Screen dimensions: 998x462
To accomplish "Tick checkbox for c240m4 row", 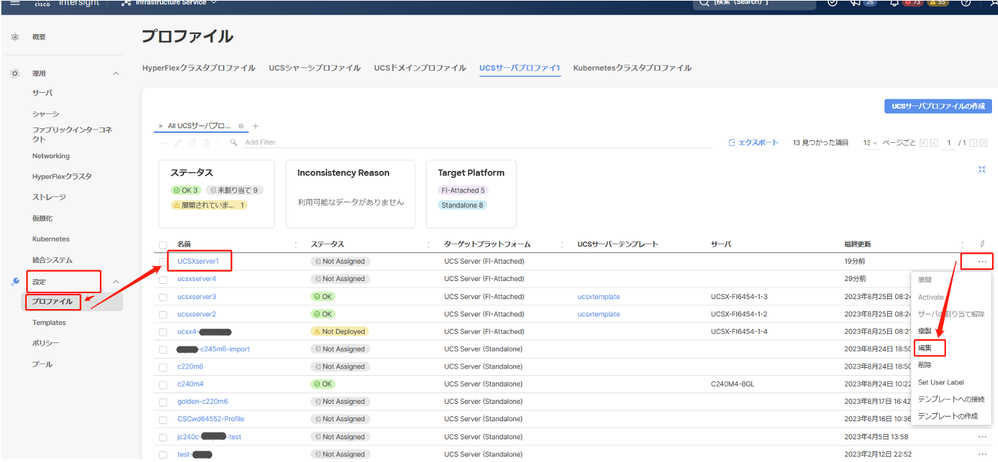I will [163, 384].
